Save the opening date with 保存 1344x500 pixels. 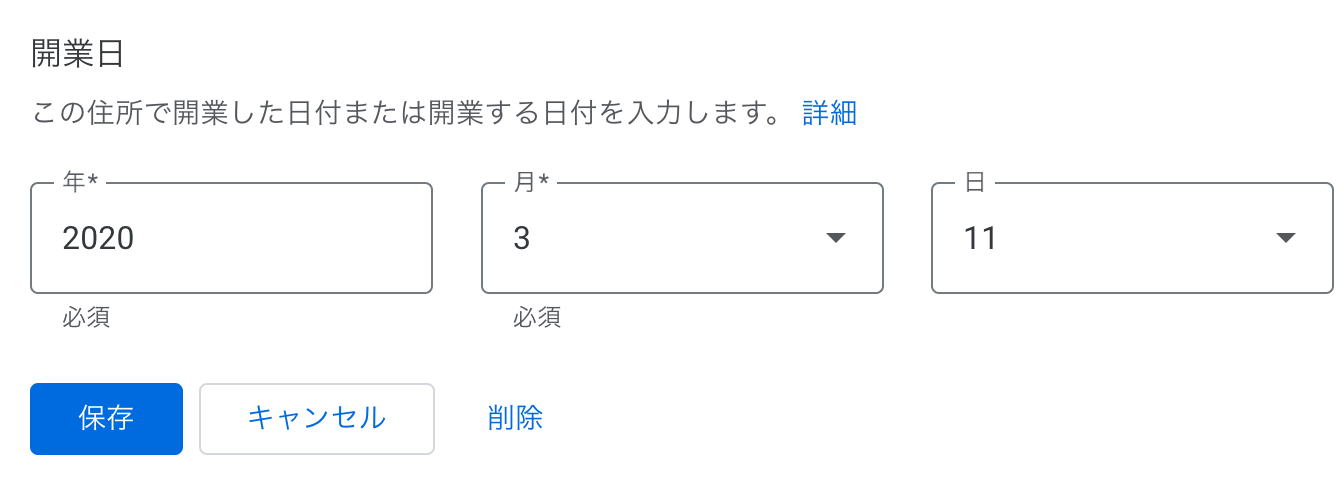pyautogui.click(x=107, y=419)
